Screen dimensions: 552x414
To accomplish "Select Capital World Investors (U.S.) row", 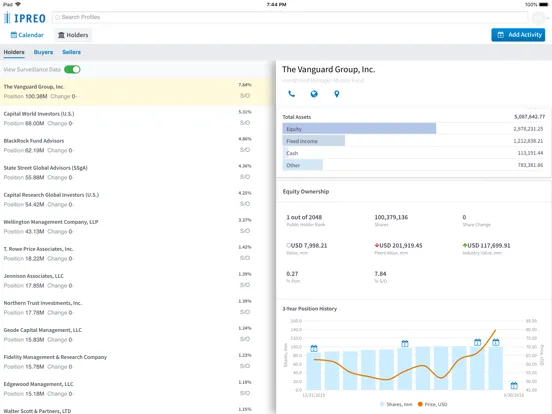I will [x=137, y=119].
